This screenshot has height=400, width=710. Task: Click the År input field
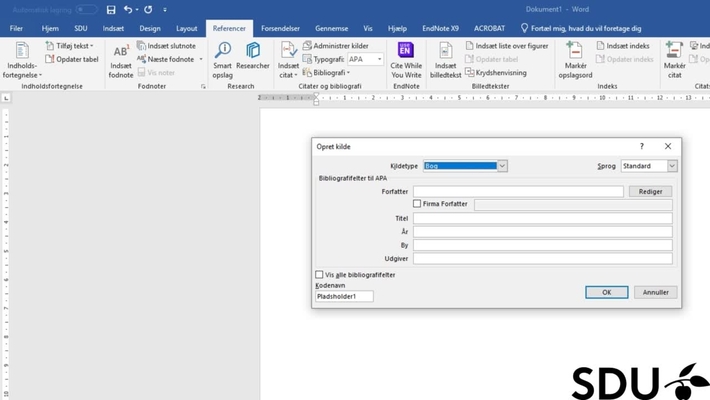click(542, 232)
